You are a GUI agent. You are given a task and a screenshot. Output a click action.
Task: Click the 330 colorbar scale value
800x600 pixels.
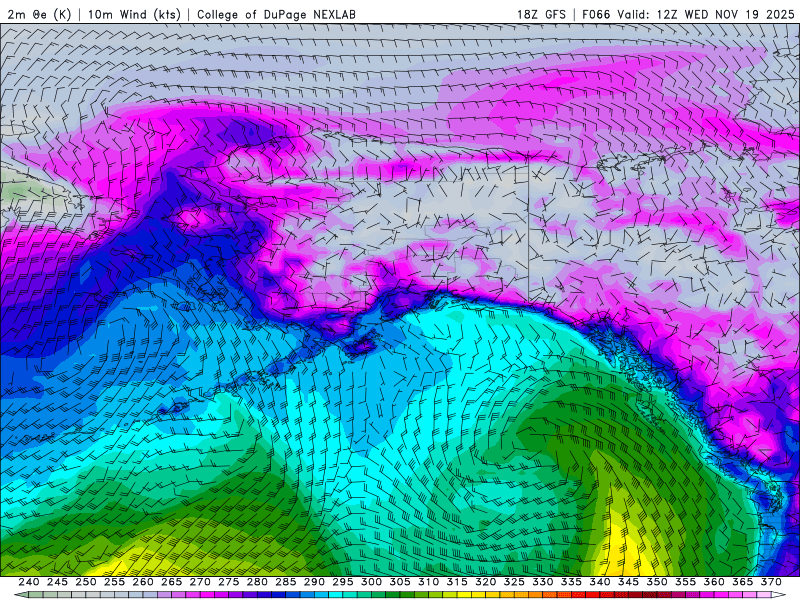point(543,582)
